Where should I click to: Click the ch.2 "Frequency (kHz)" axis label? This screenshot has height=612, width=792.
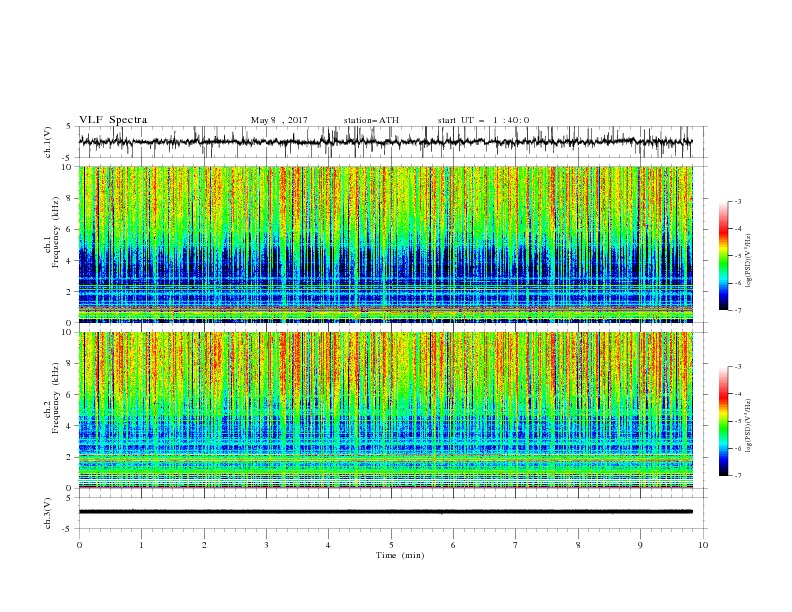click(x=56, y=397)
